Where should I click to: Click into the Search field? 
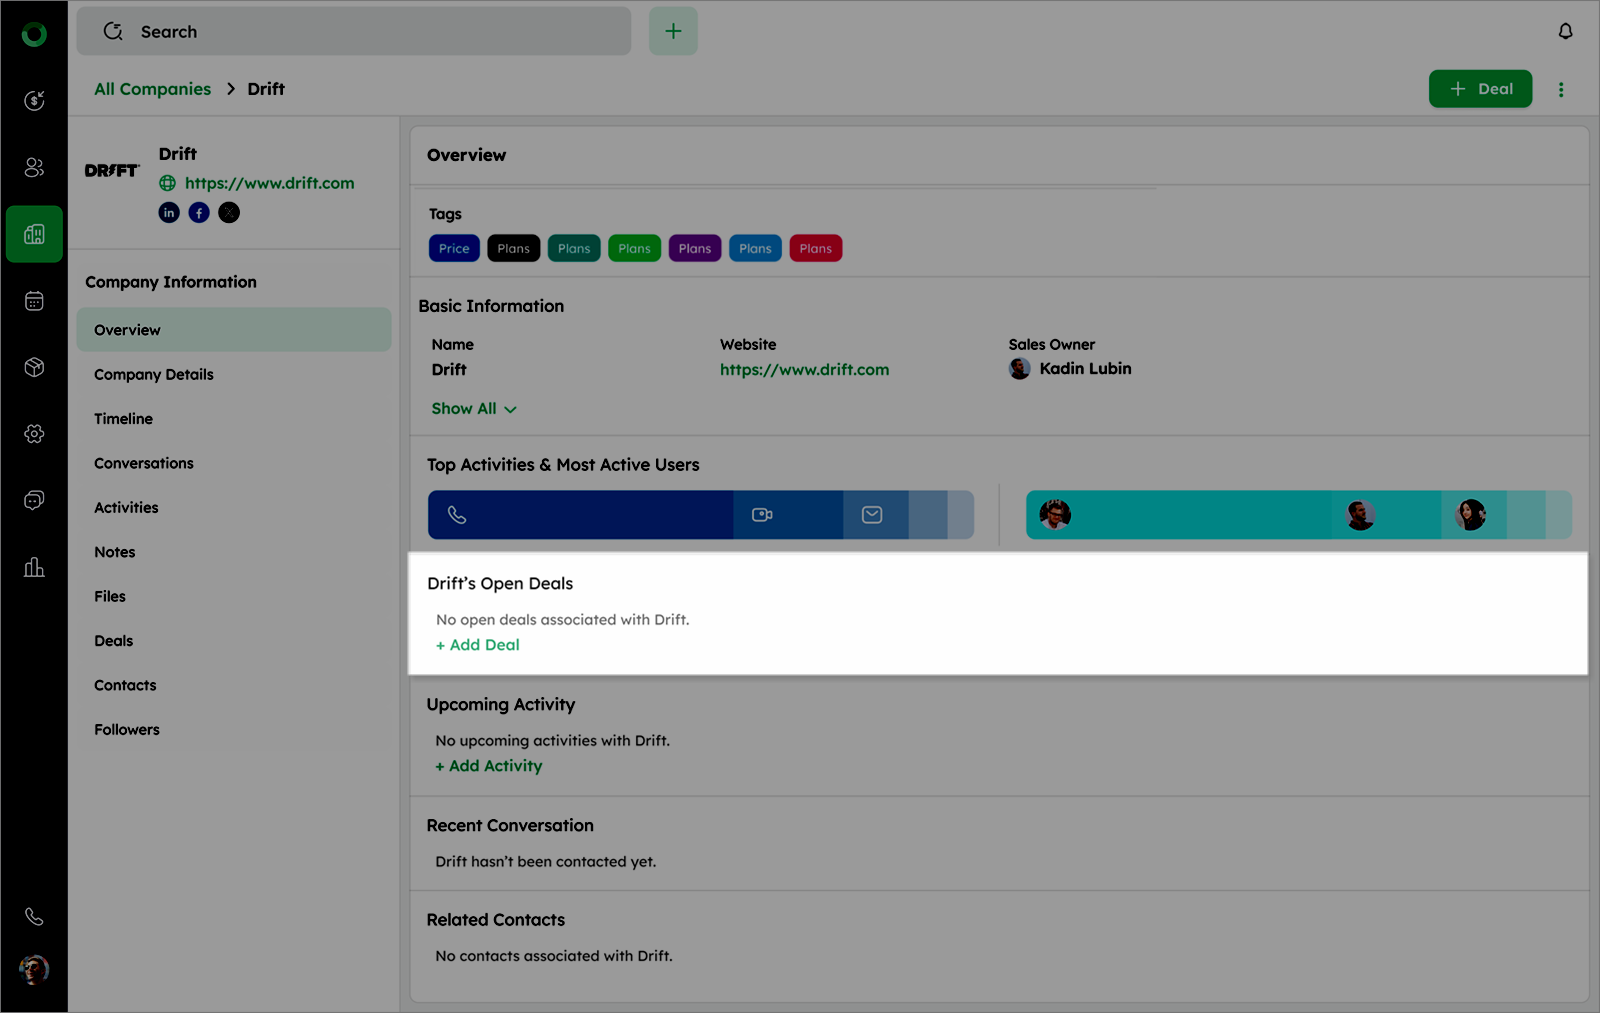pyautogui.click(x=354, y=32)
